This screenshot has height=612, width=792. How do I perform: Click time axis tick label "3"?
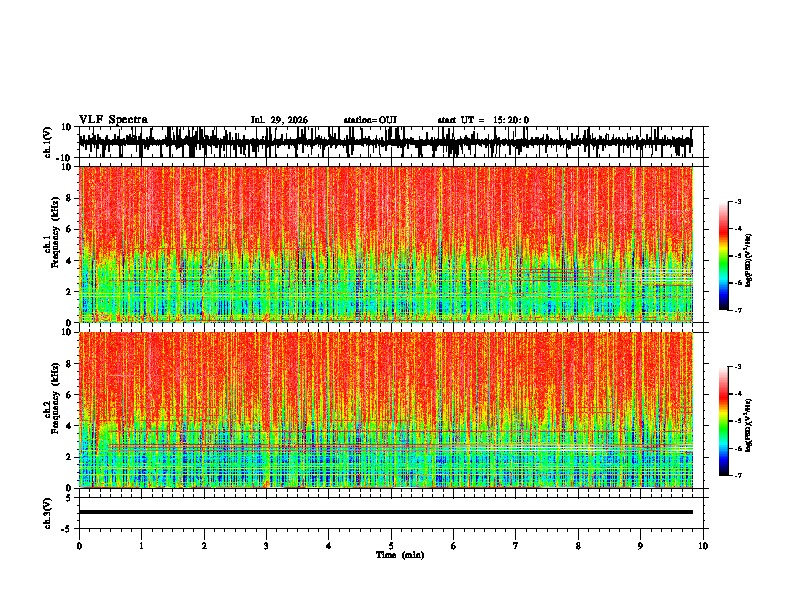pyautogui.click(x=266, y=546)
